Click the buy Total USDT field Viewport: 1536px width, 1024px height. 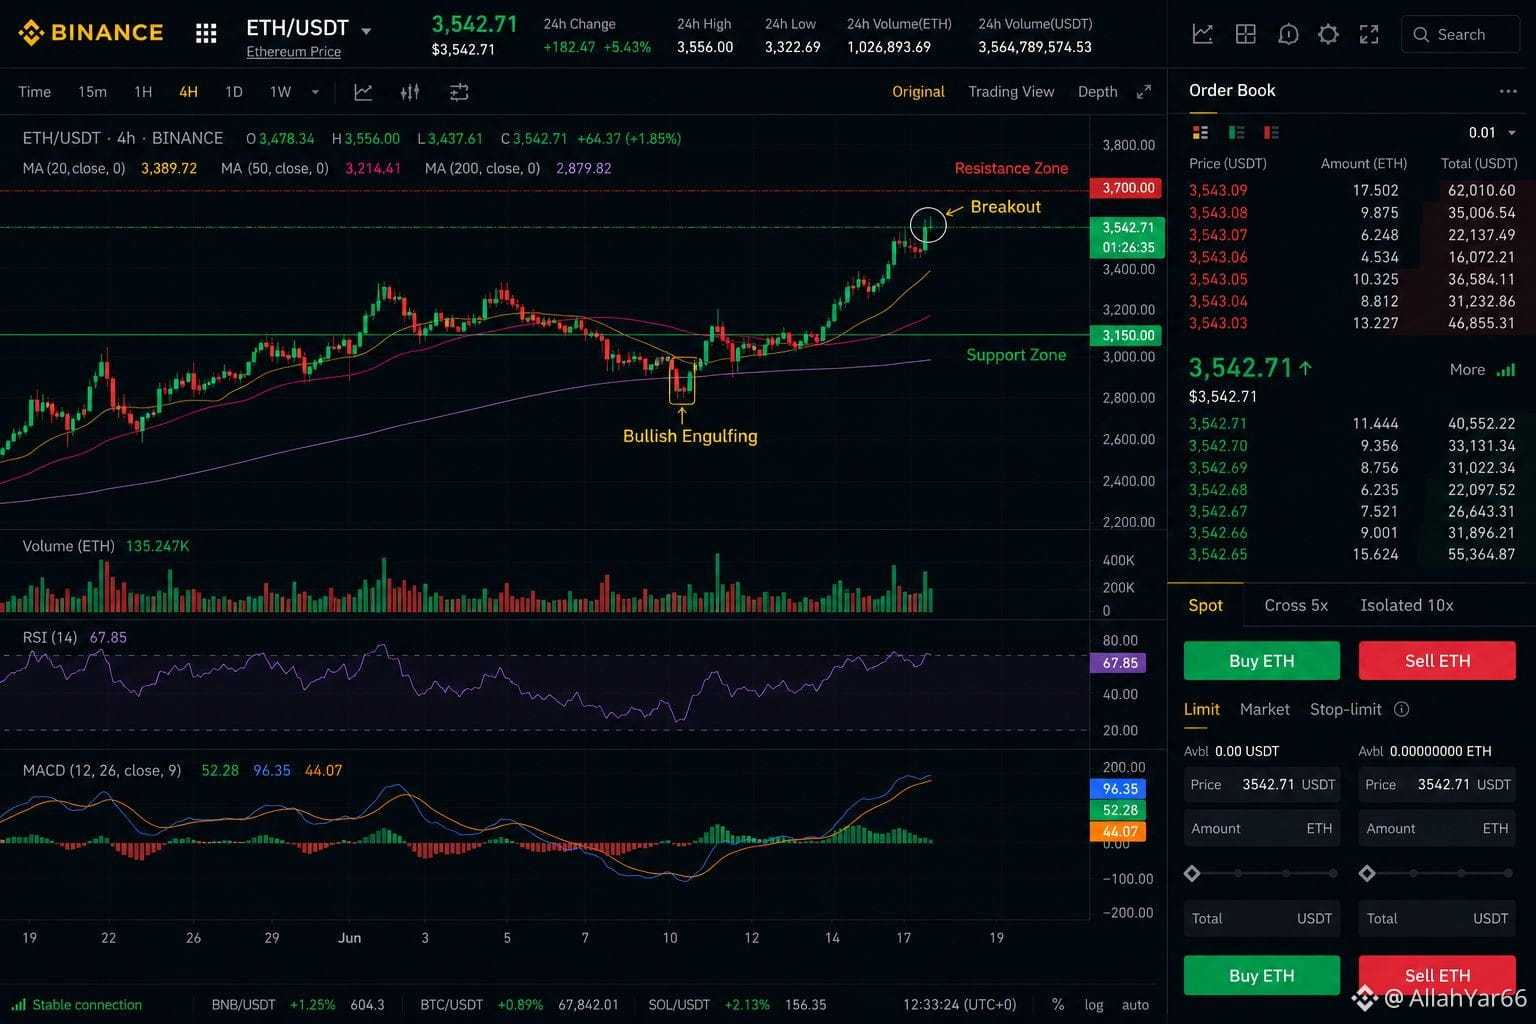click(x=1262, y=918)
